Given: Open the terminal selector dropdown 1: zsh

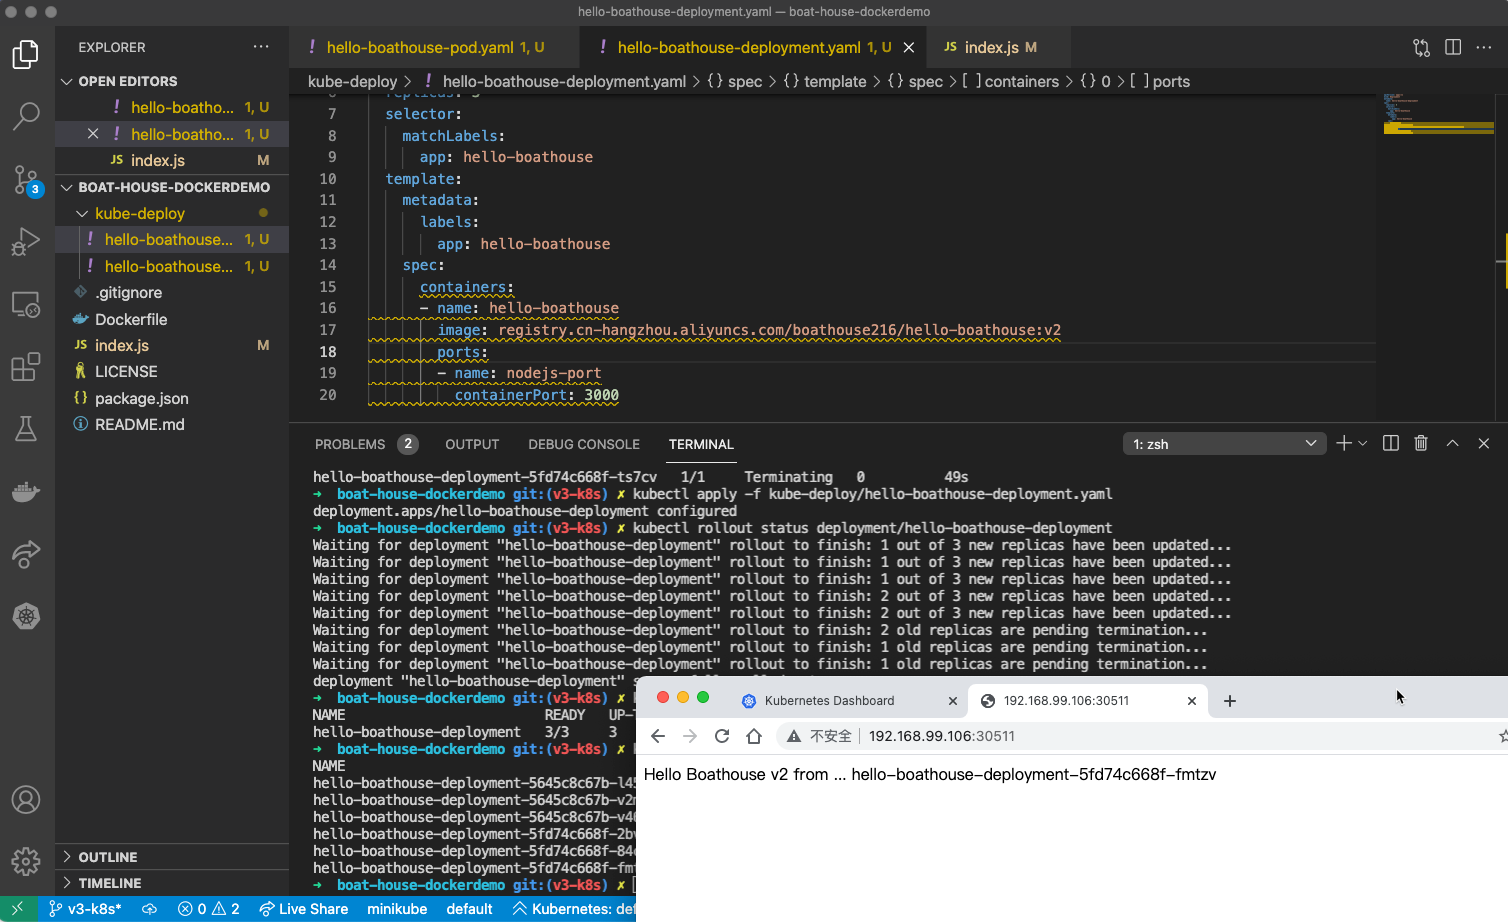Looking at the screenshot, I should pos(1224,444).
